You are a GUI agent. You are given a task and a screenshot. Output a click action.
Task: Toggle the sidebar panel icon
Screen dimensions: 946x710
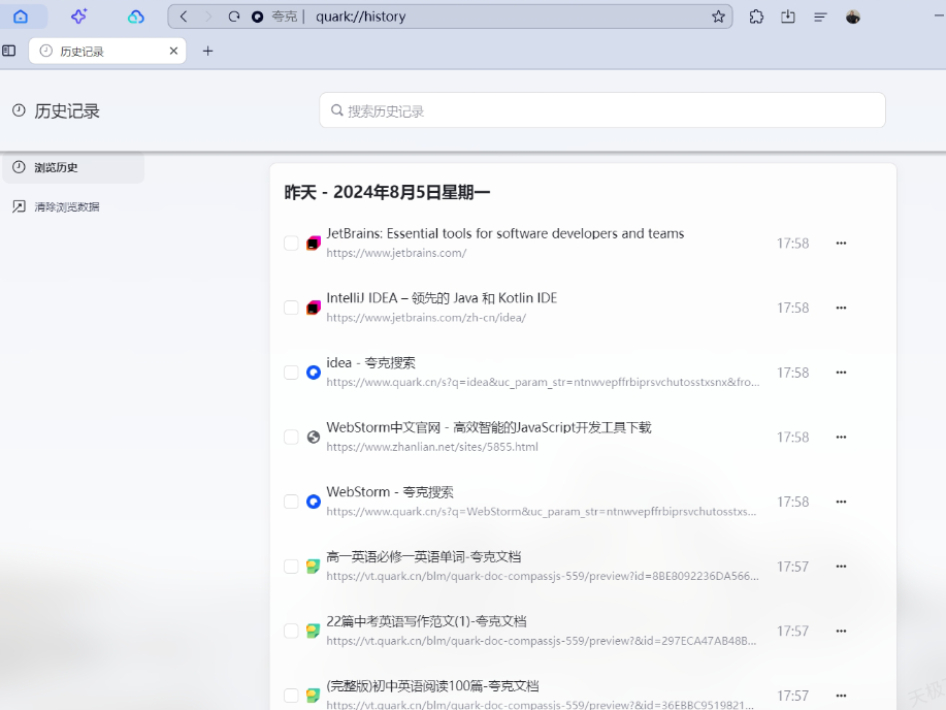point(9,51)
